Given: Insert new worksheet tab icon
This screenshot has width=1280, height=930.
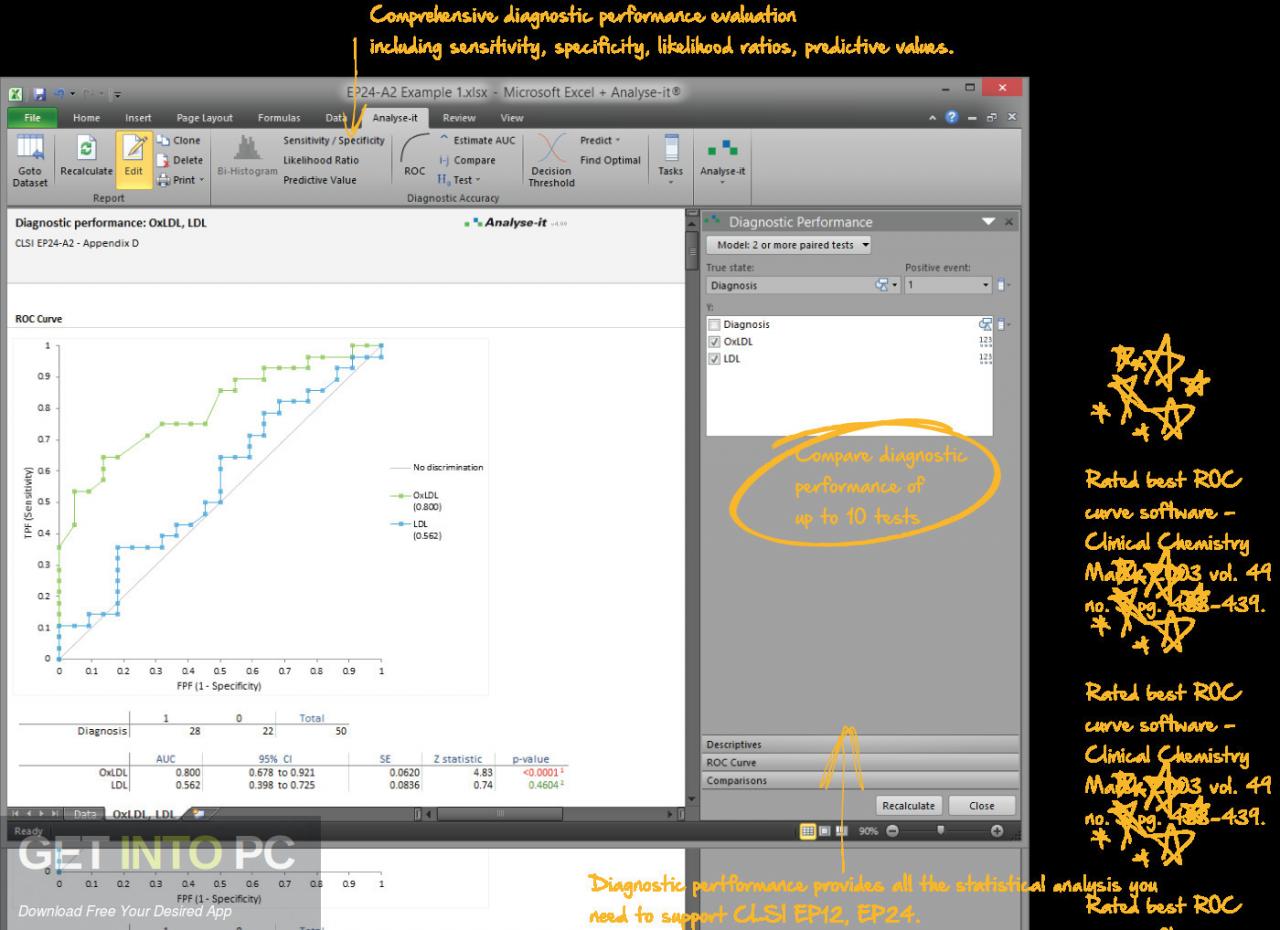Looking at the screenshot, I should coord(197,815).
